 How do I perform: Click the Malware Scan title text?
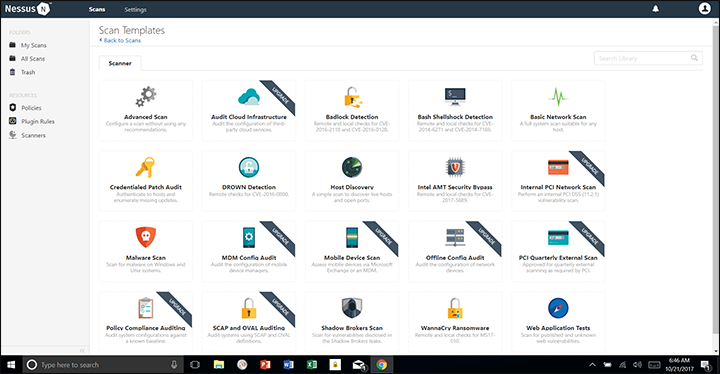(146, 258)
